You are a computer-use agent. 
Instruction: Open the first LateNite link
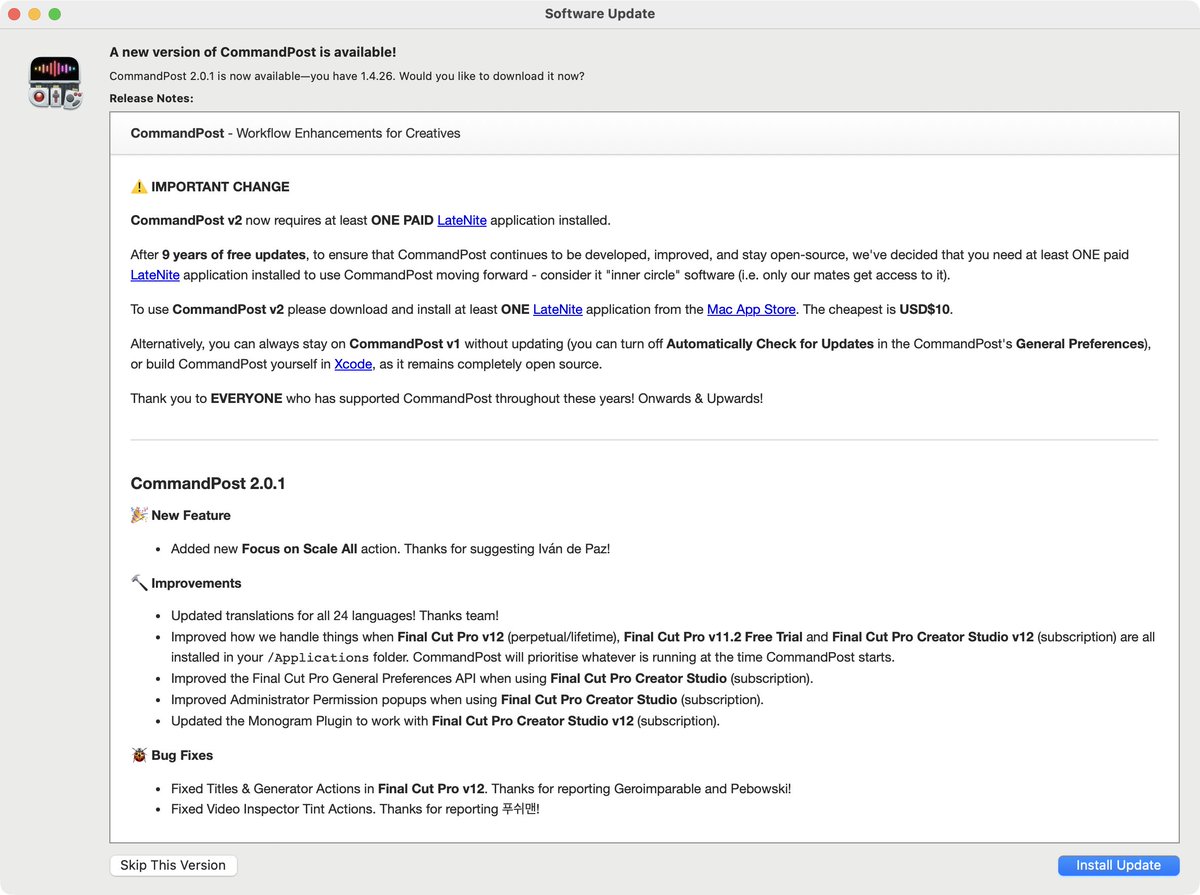462,220
